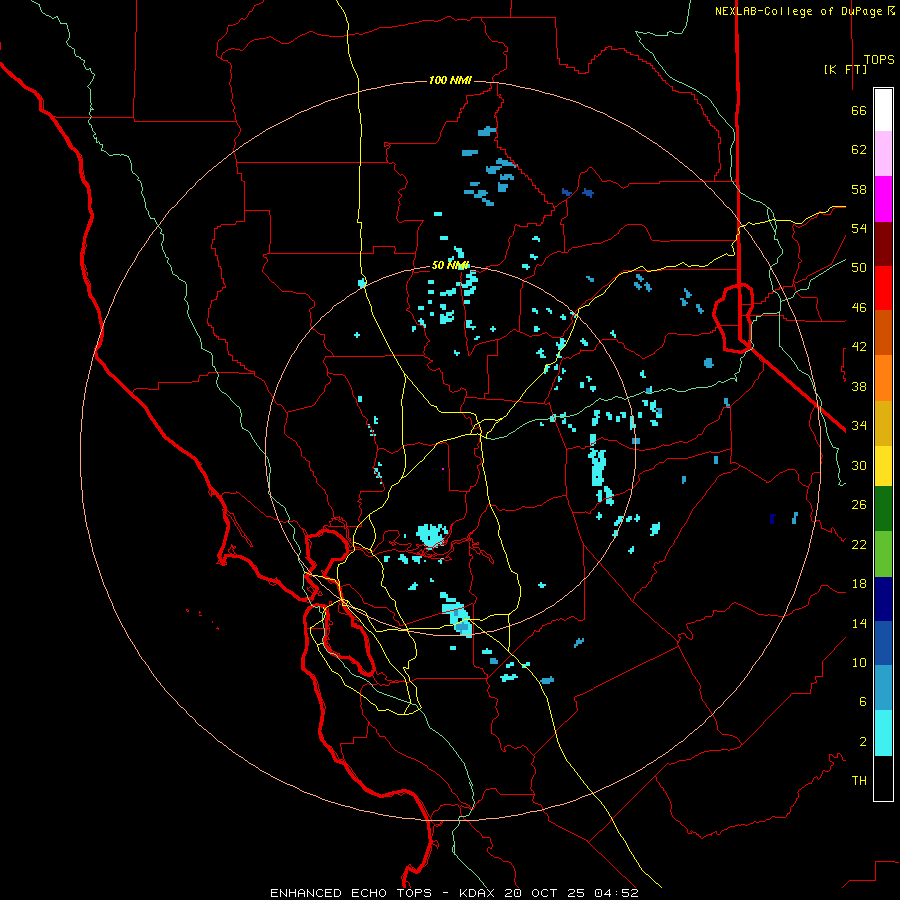The image size is (900, 900).
Task: Click the light blue legend swatch
Action: coord(883,687)
